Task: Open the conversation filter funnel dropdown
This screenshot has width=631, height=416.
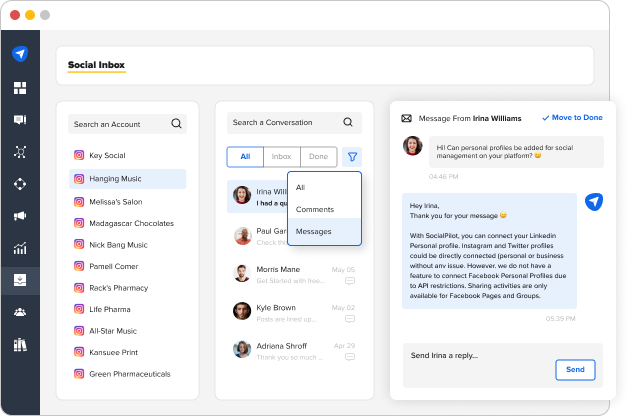Action: coord(351,157)
